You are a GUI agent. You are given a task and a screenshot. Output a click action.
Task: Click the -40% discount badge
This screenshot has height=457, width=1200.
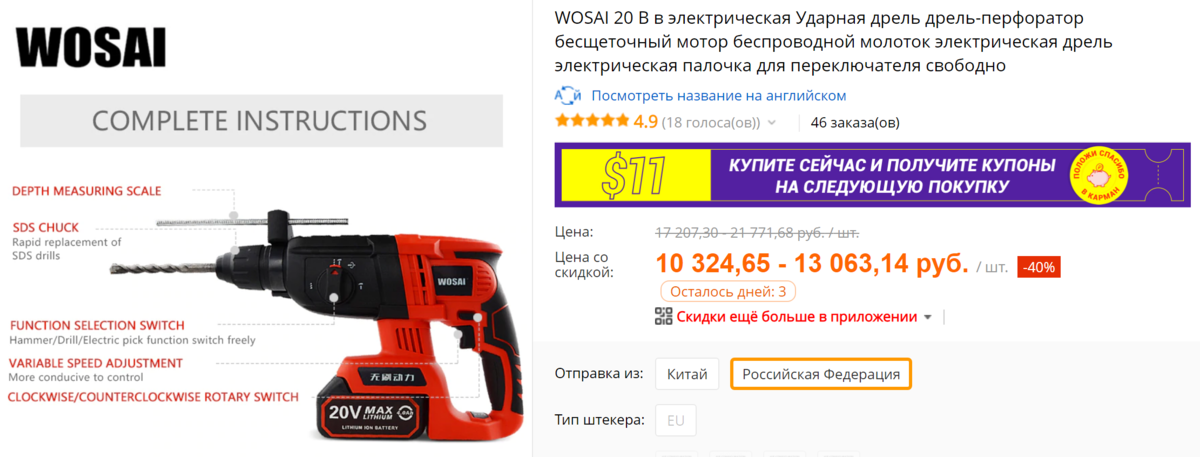[1039, 267]
